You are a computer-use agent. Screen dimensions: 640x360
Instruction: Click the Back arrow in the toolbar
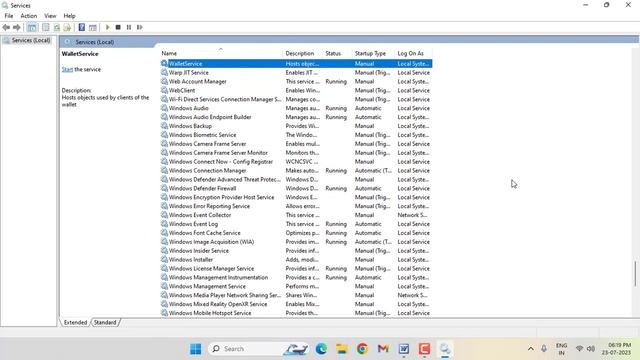coord(6,27)
